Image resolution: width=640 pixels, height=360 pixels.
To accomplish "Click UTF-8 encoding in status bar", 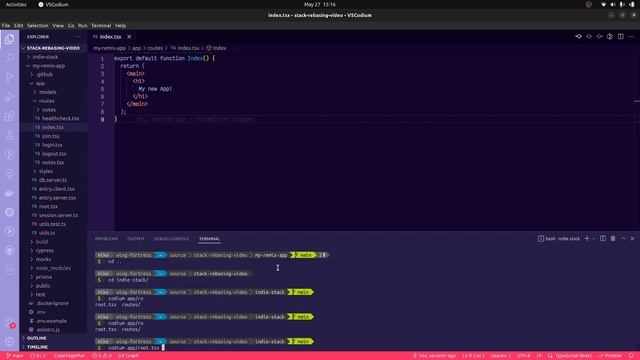I will click(523, 356).
